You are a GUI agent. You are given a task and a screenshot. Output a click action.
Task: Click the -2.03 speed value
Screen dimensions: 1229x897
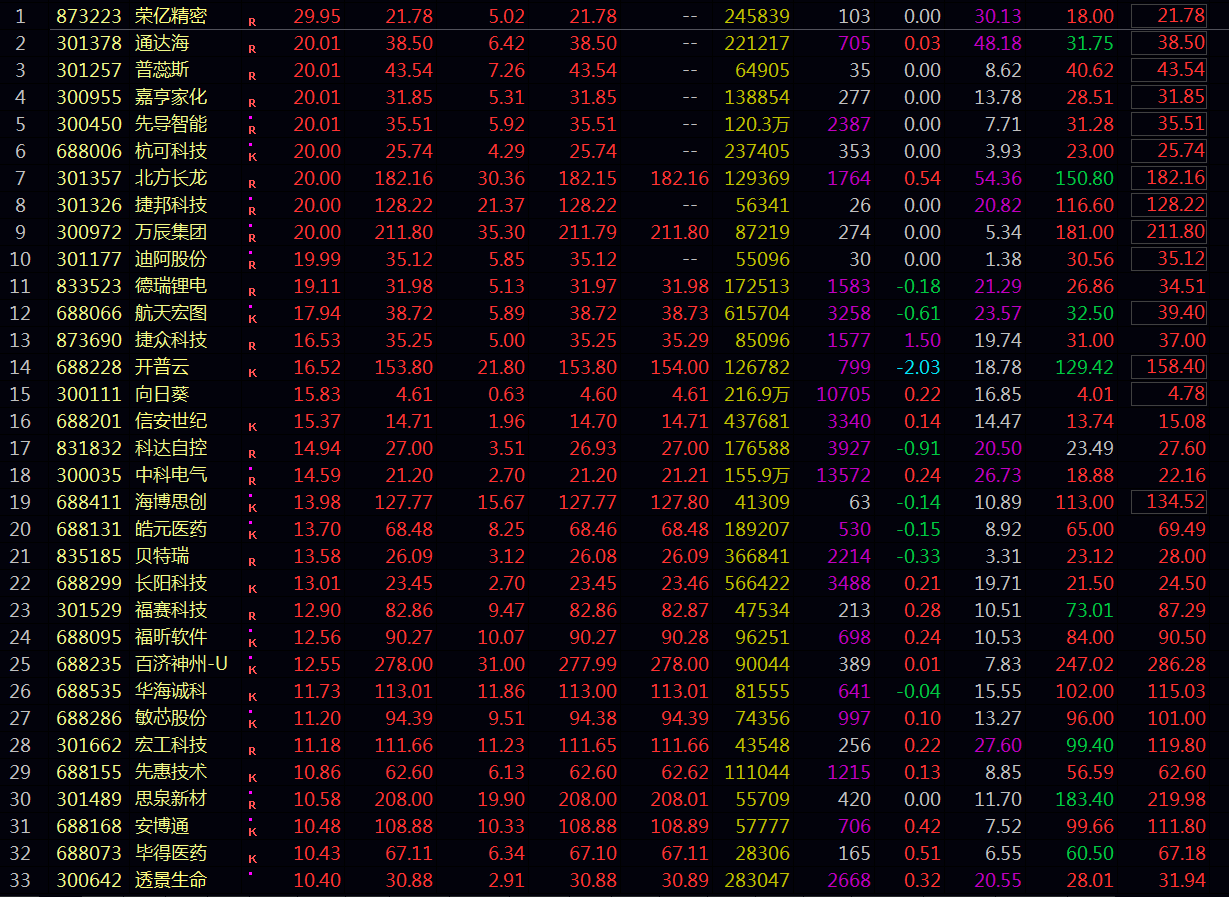point(918,367)
